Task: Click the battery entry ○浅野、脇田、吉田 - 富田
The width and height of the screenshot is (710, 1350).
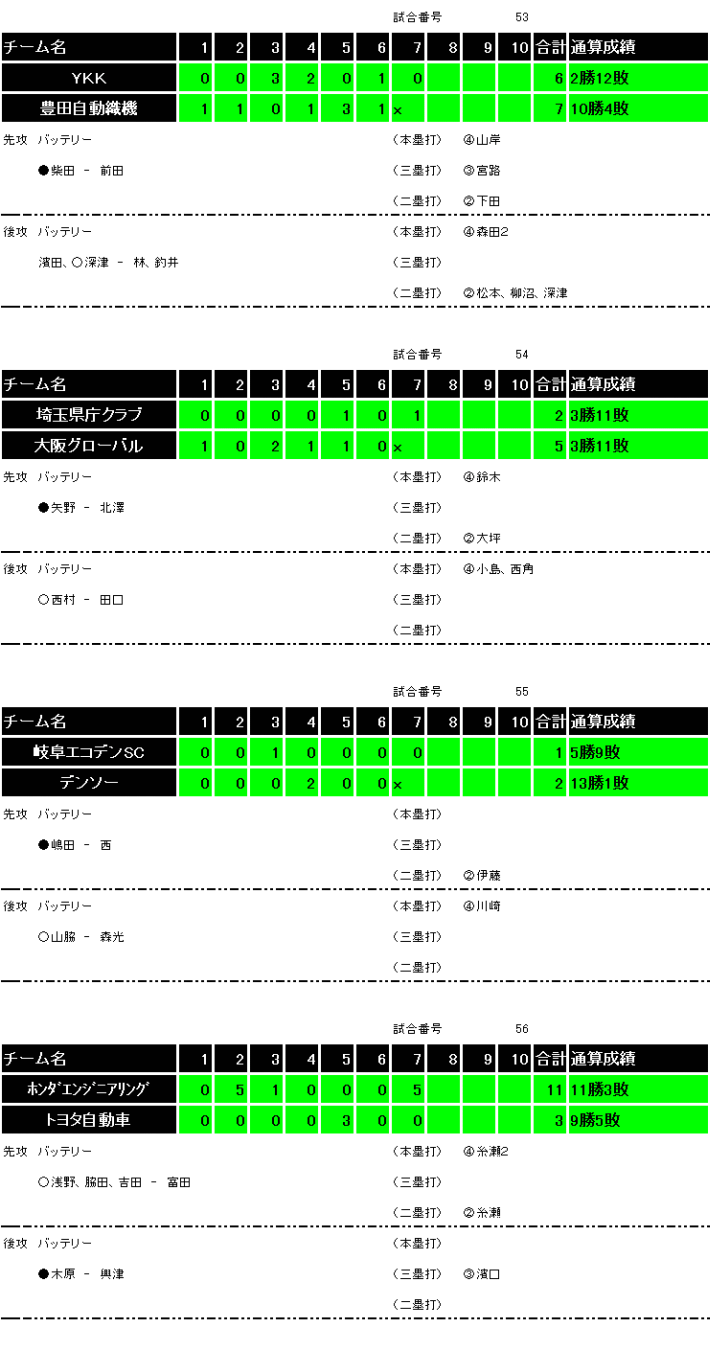Action: (x=114, y=1182)
